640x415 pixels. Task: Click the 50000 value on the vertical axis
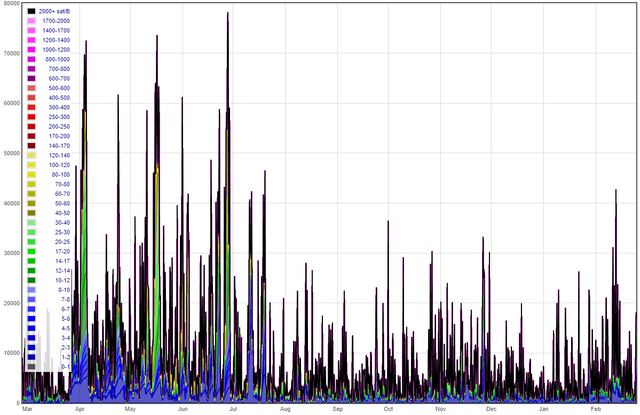tap(12, 153)
